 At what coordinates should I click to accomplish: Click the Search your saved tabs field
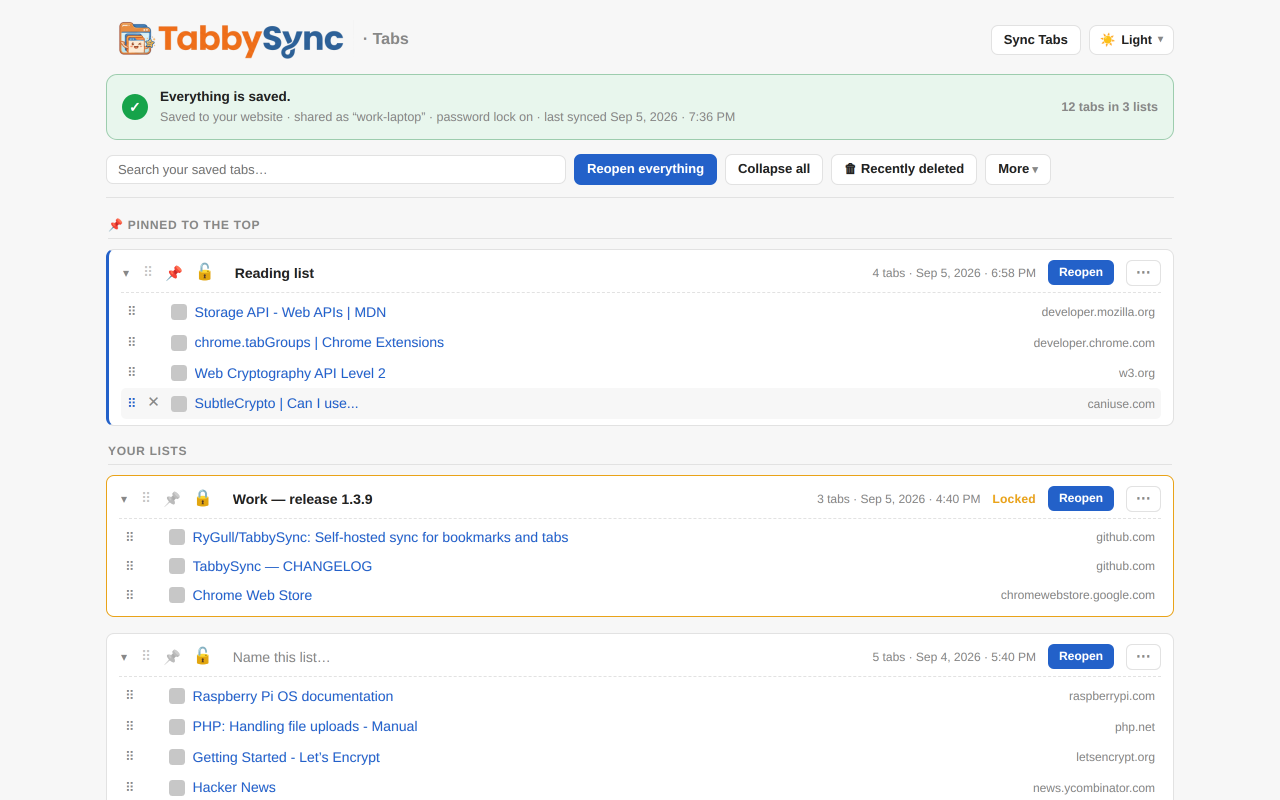tap(336, 169)
